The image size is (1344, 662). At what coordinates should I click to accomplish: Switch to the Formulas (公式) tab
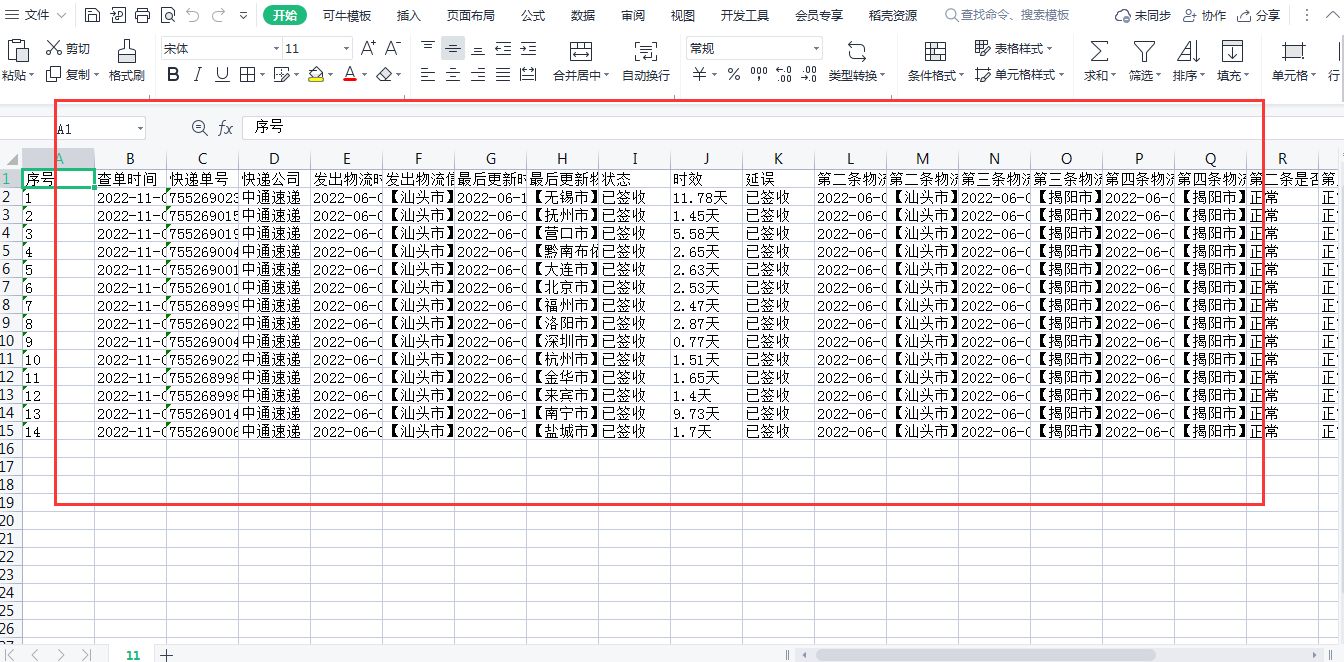pos(533,15)
